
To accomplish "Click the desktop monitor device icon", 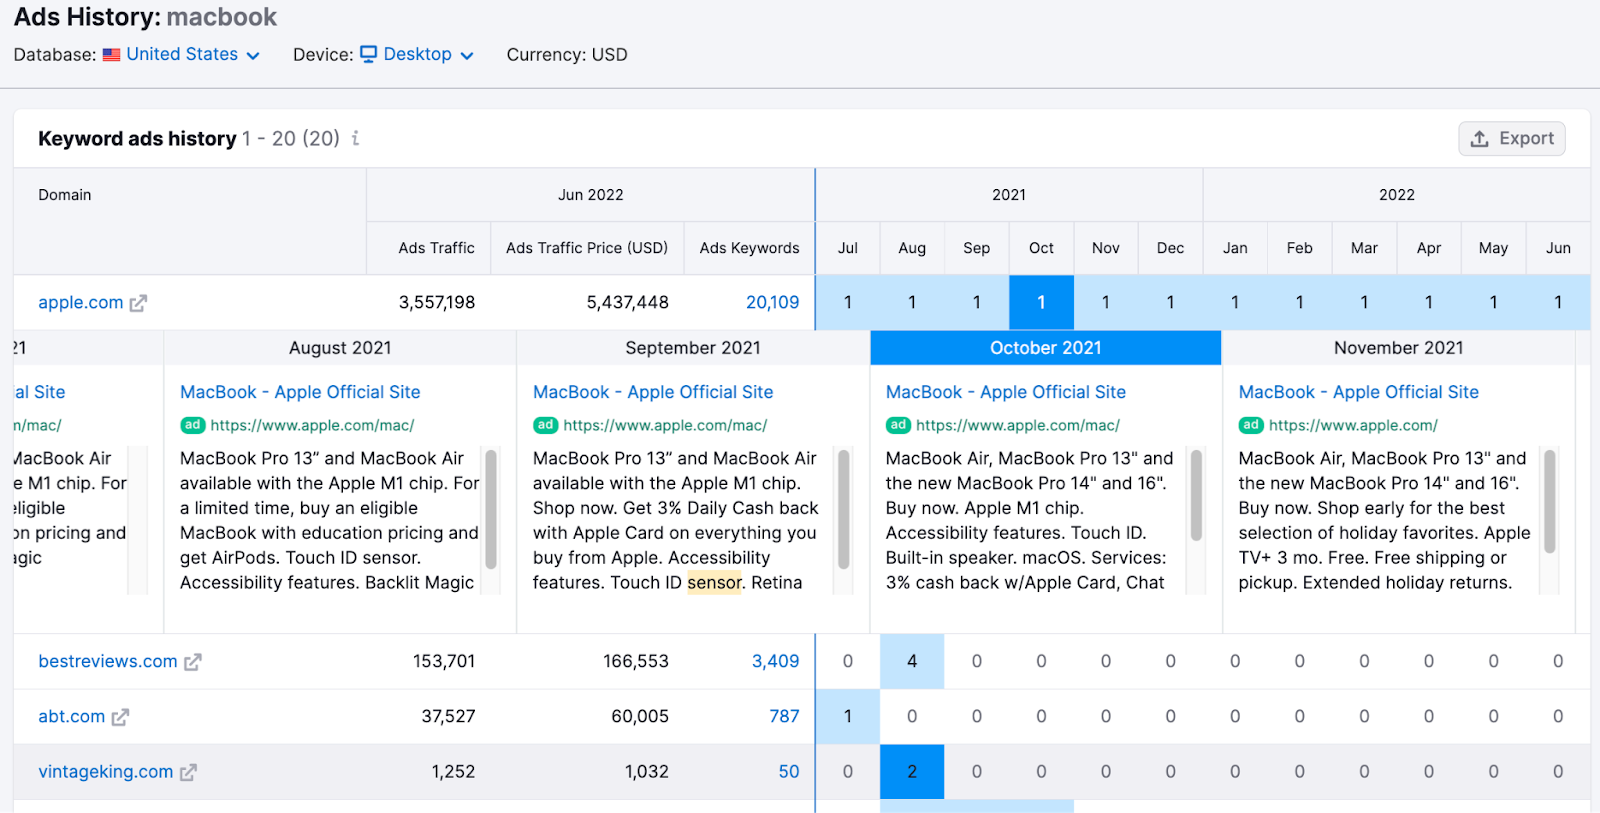I will [369, 54].
